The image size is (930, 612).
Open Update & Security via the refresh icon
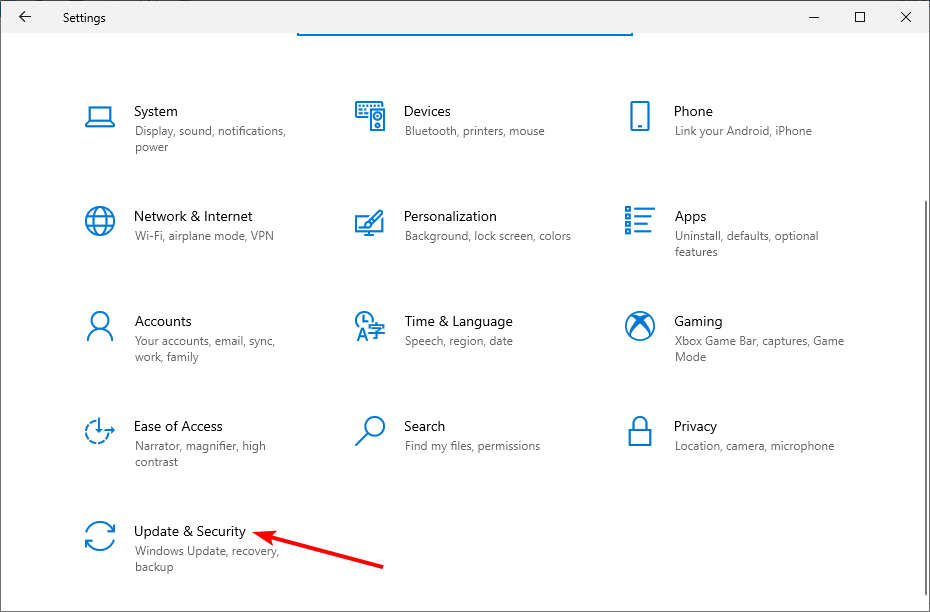pyautogui.click(x=100, y=536)
